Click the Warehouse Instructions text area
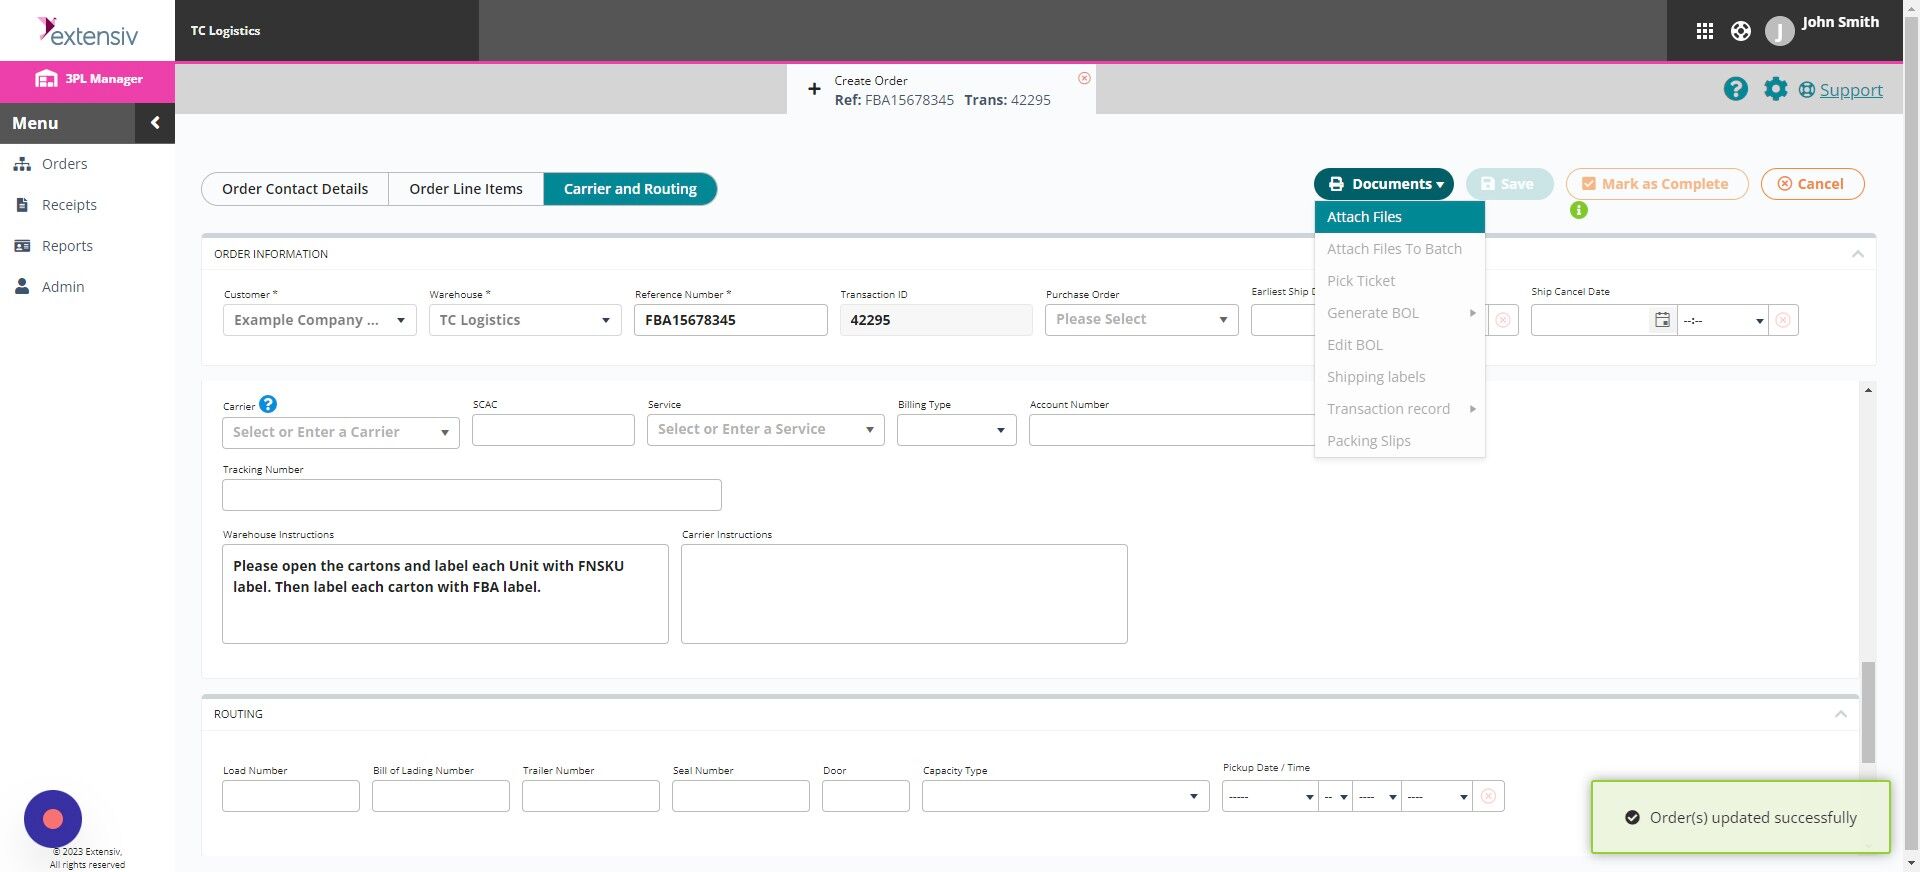Viewport: 1920px width, 872px height. click(445, 594)
